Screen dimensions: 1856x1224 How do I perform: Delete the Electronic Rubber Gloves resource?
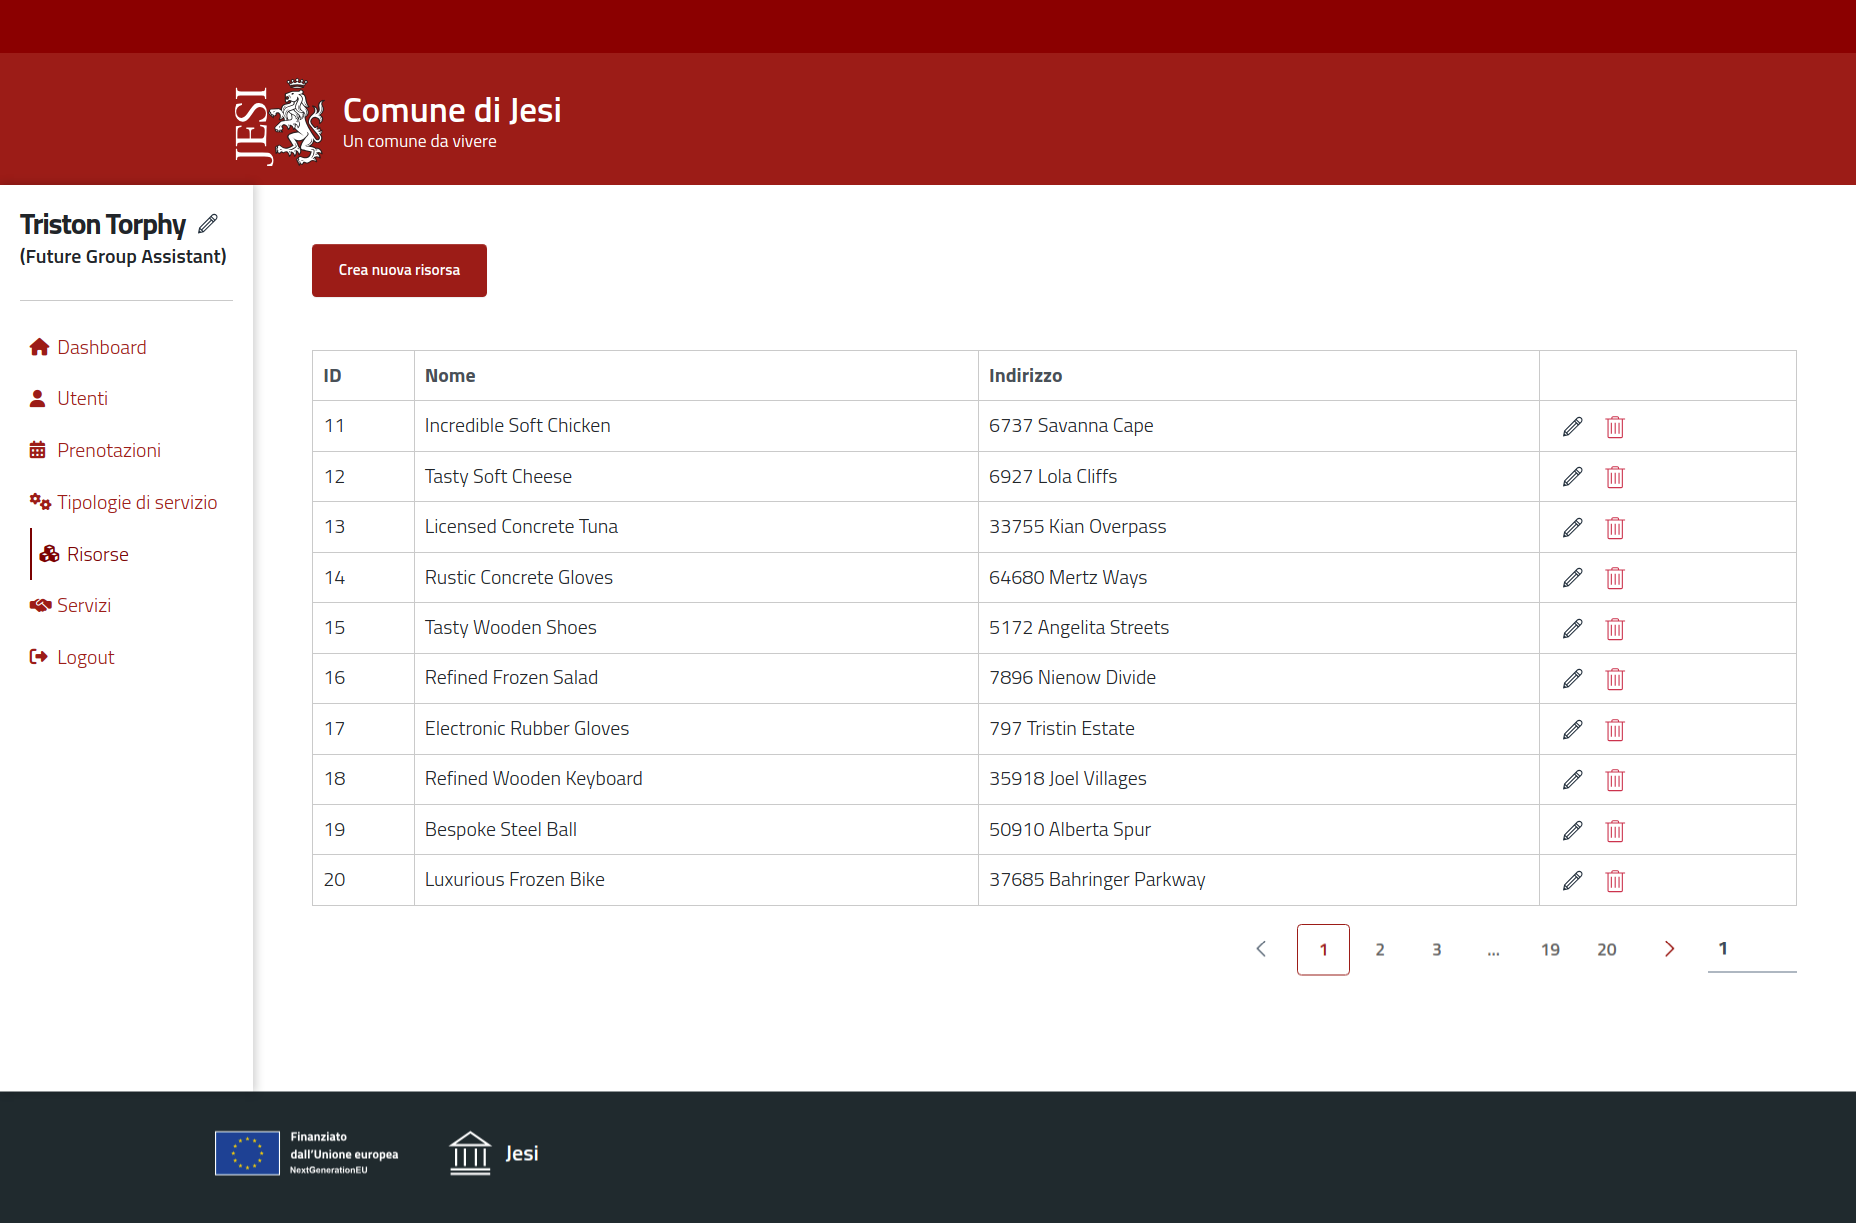(x=1614, y=730)
